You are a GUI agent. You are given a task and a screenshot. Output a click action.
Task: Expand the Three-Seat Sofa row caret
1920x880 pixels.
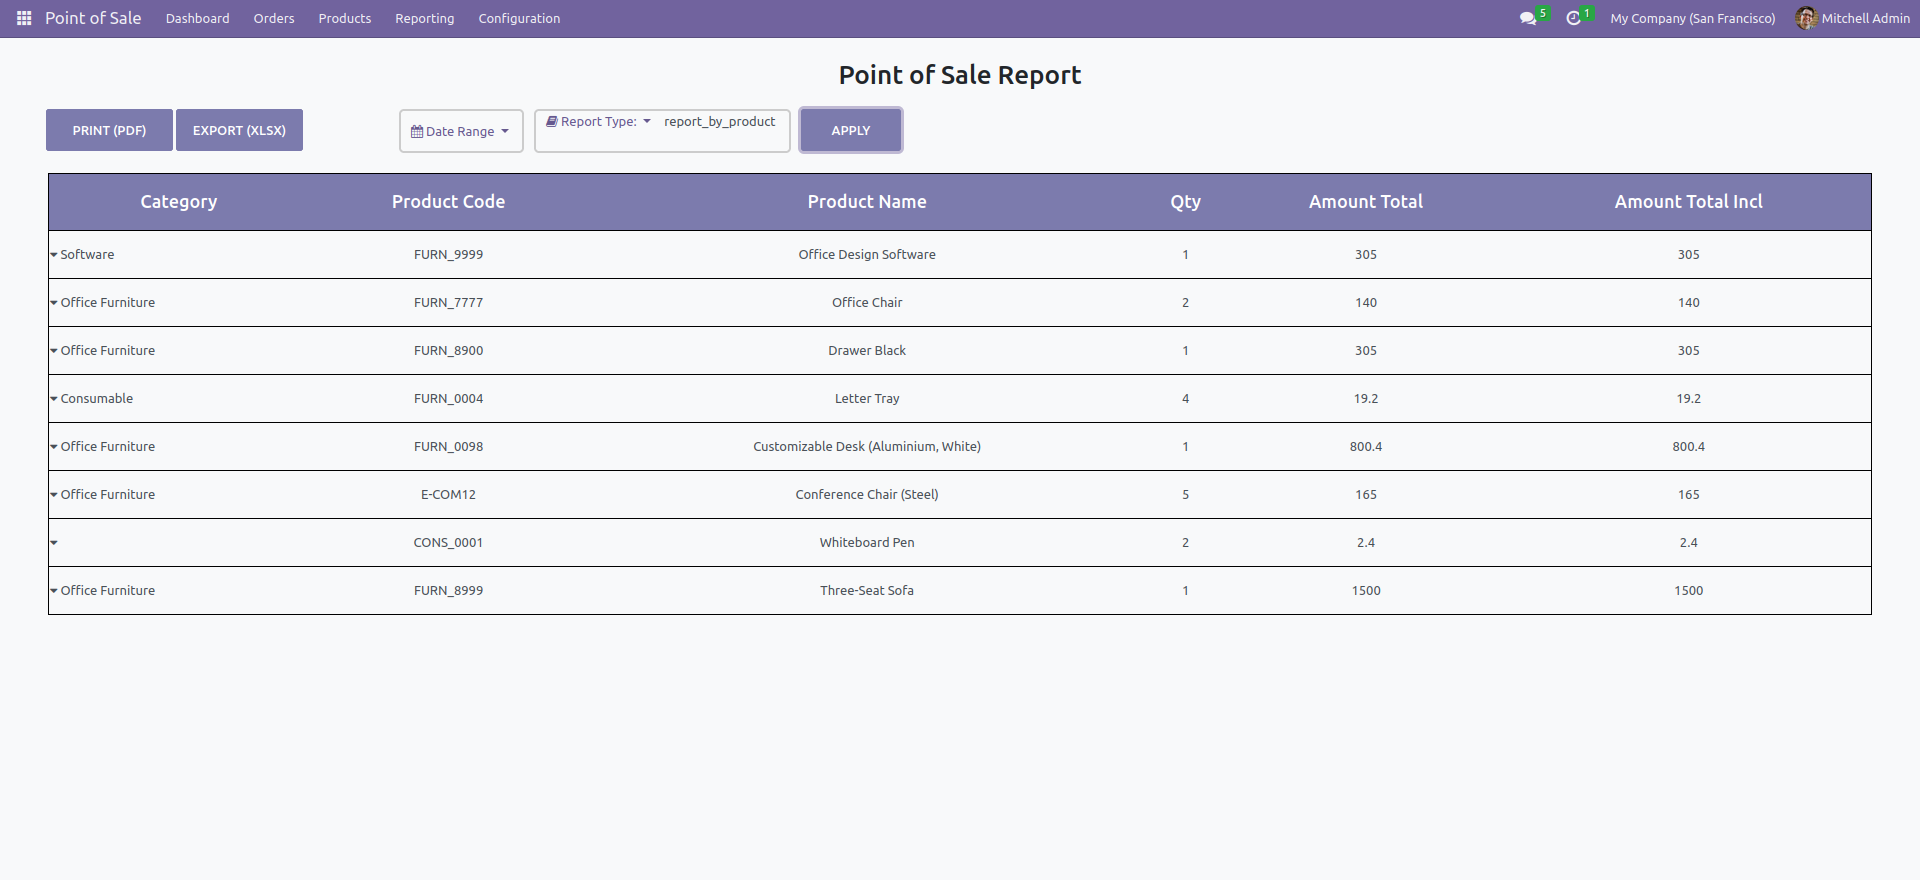click(54, 591)
